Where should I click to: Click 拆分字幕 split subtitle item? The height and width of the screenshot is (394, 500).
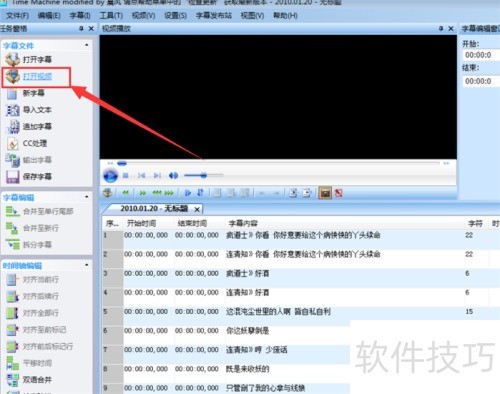(x=37, y=245)
